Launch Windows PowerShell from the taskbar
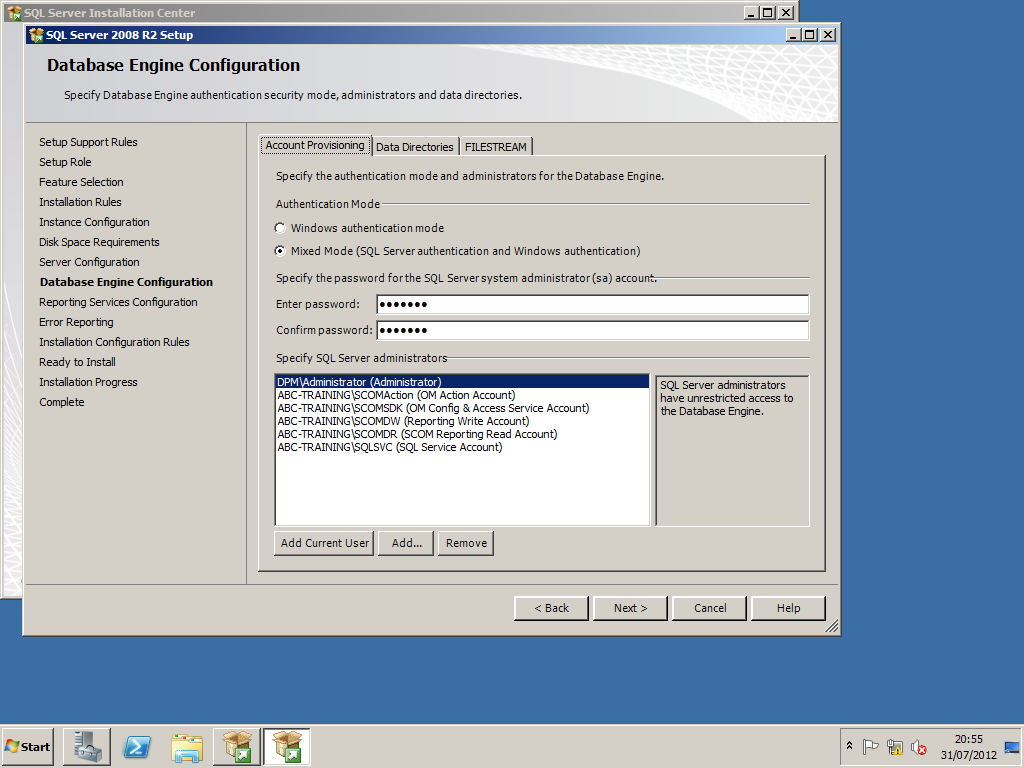Screen dimensions: 1024x768 pyautogui.click(x=137, y=746)
